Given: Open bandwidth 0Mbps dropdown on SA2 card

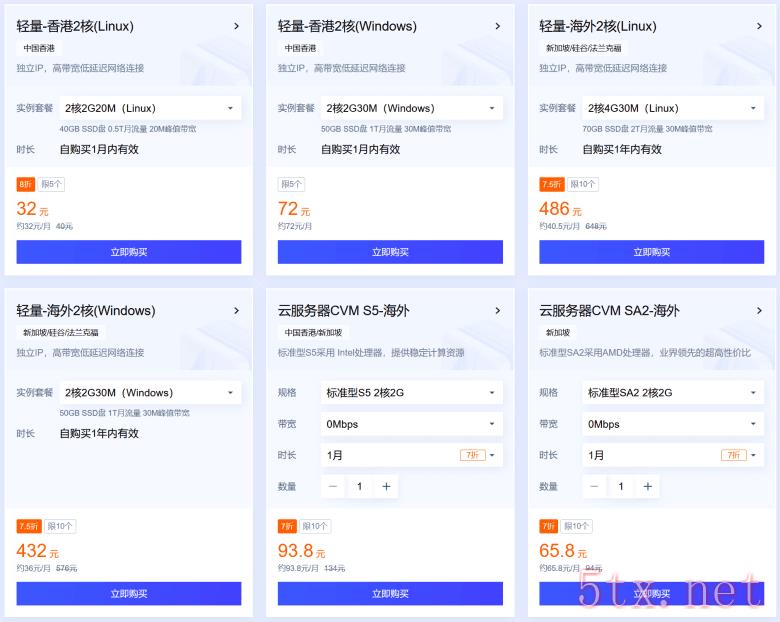Looking at the screenshot, I should [x=673, y=424].
